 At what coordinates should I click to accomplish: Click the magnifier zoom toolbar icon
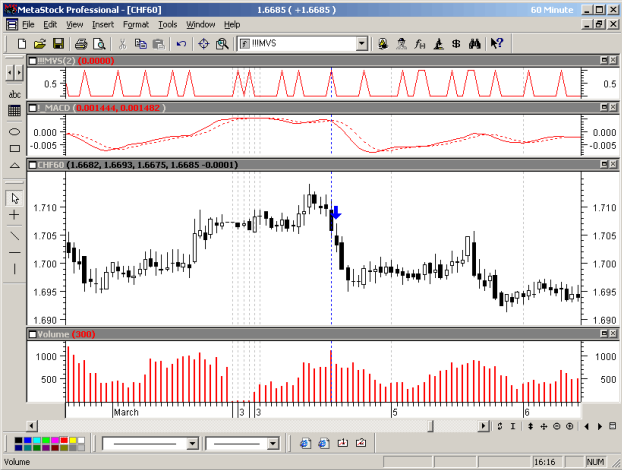click(222, 44)
